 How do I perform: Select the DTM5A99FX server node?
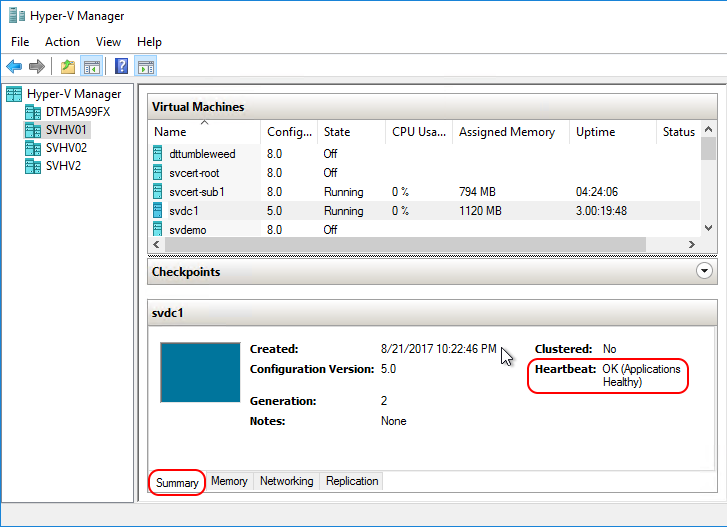tap(78, 112)
